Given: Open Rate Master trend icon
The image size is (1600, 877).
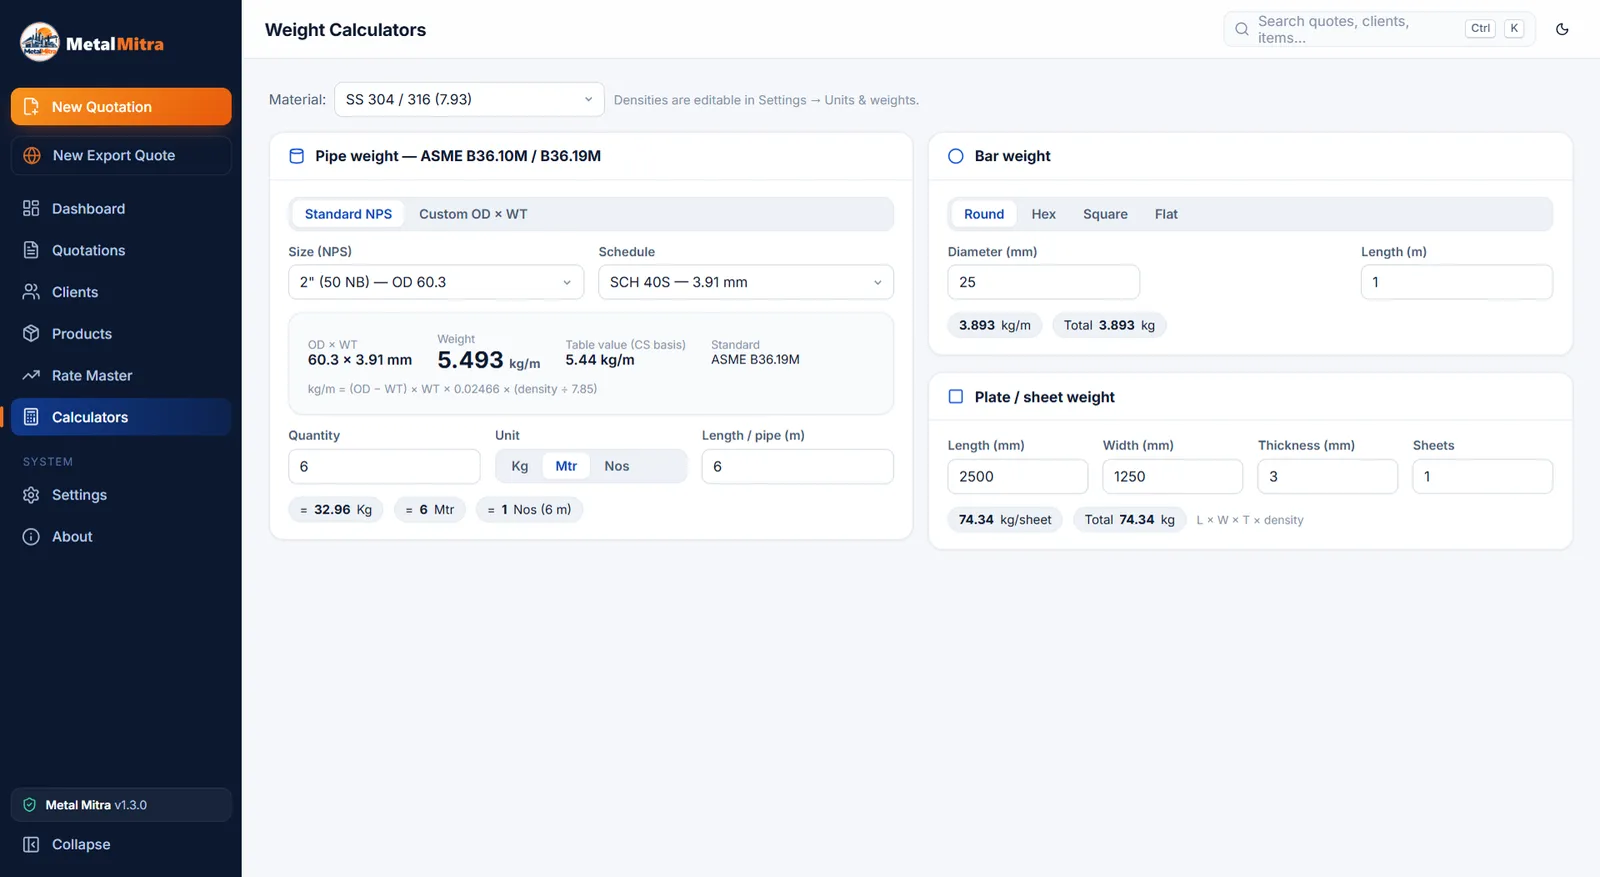Looking at the screenshot, I should click(31, 375).
